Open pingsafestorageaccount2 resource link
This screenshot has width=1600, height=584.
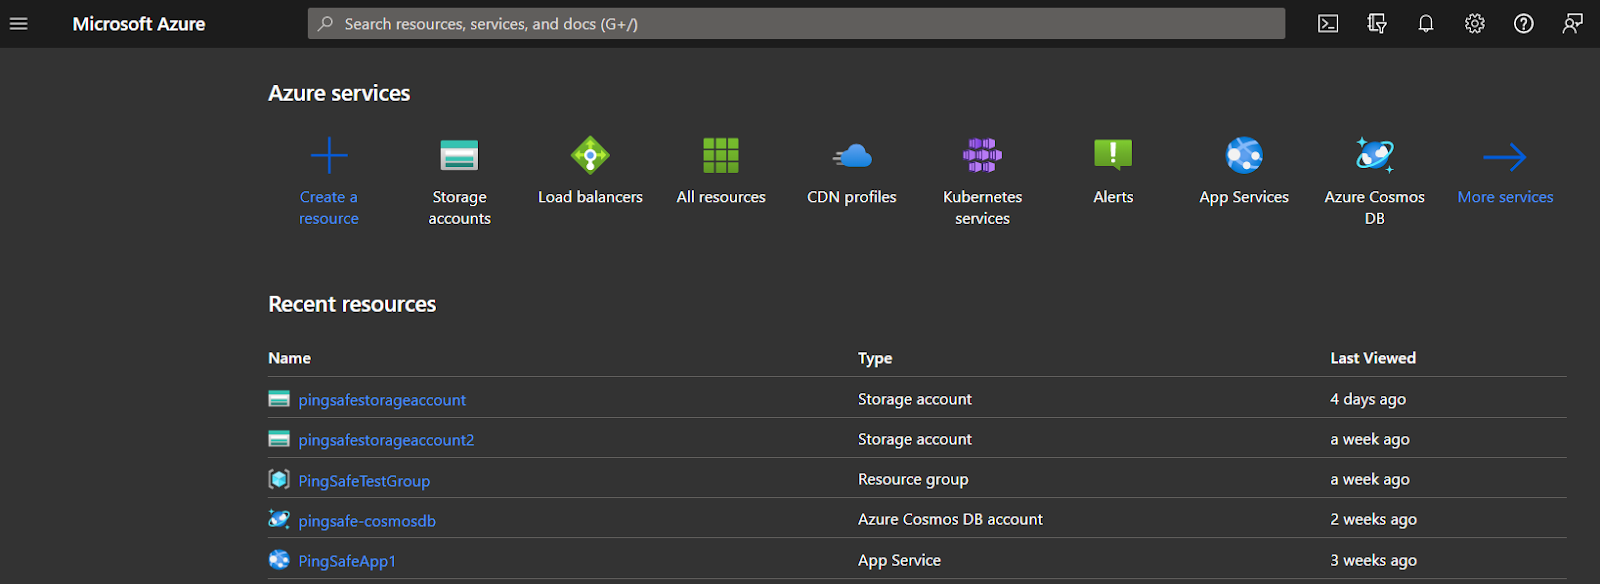[386, 440]
